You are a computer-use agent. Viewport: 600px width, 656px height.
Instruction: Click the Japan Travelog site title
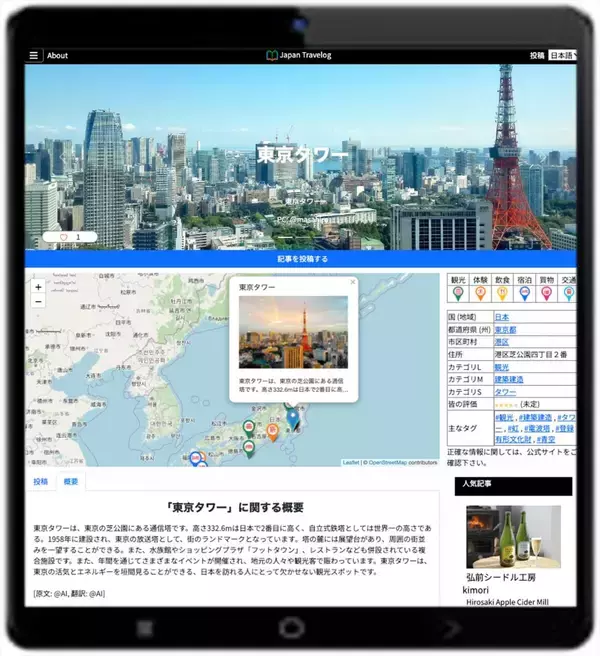click(x=305, y=55)
